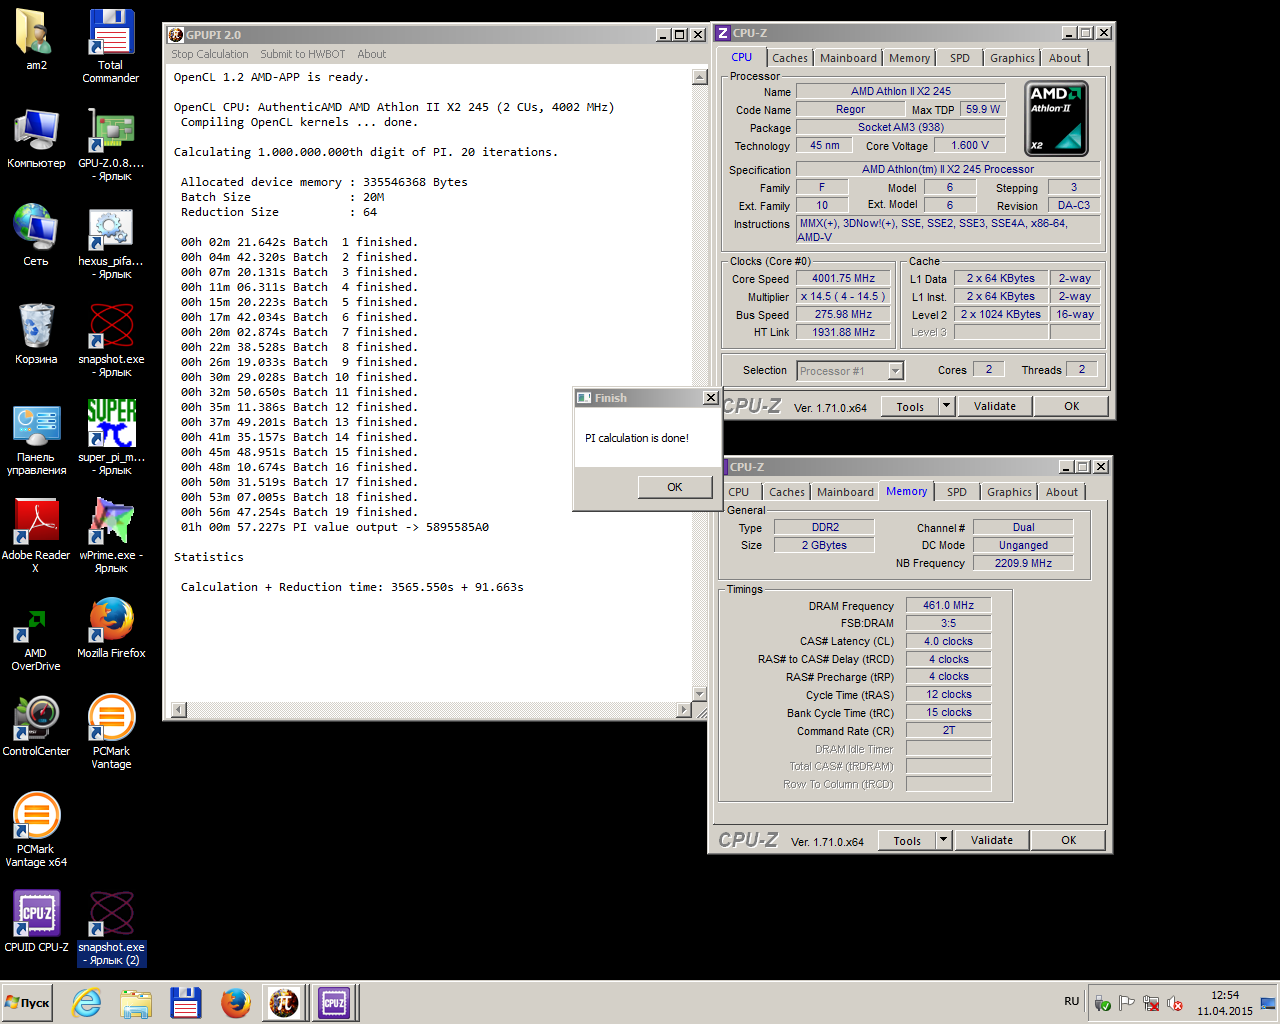
Task: Launch Total Commander desktop shortcut
Action: tap(111, 32)
